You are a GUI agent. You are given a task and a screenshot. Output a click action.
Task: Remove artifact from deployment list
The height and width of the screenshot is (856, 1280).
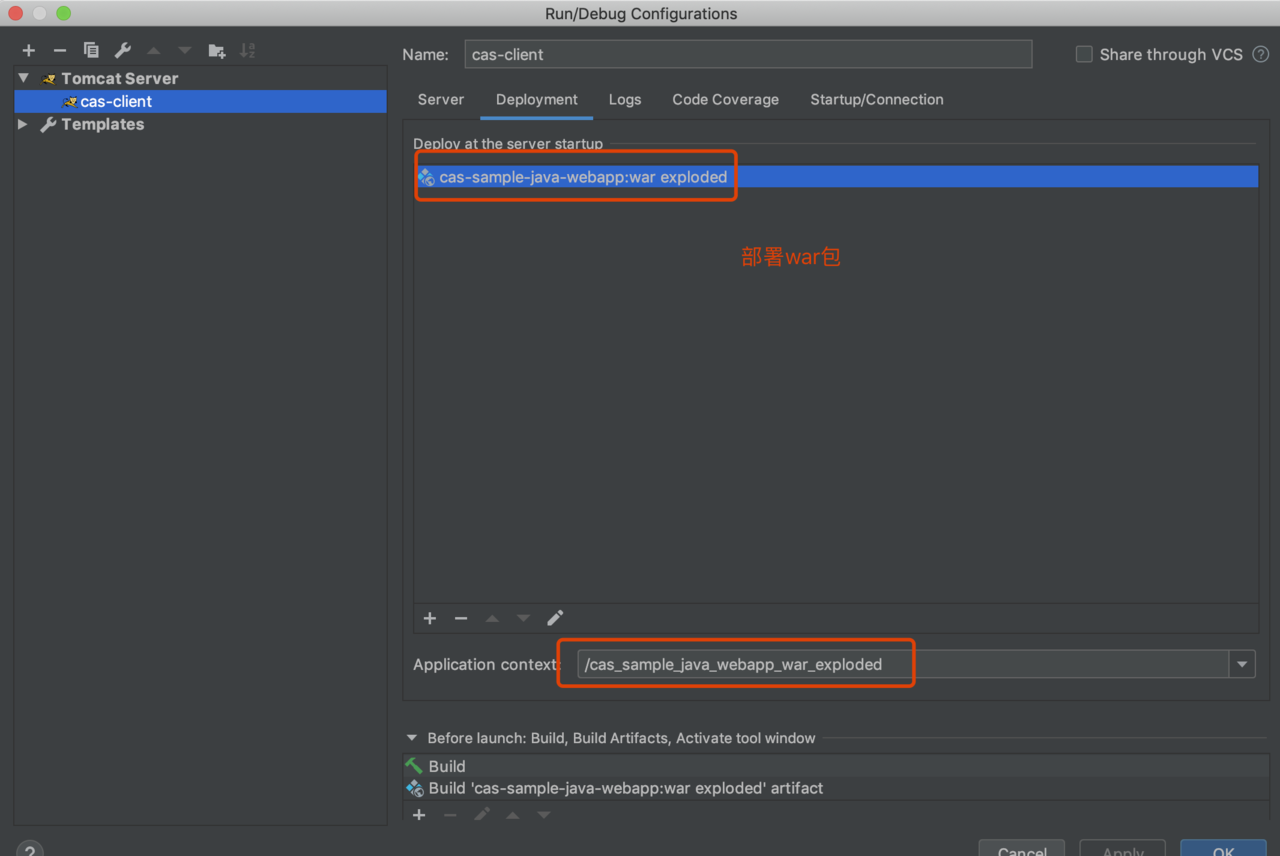(461, 618)
